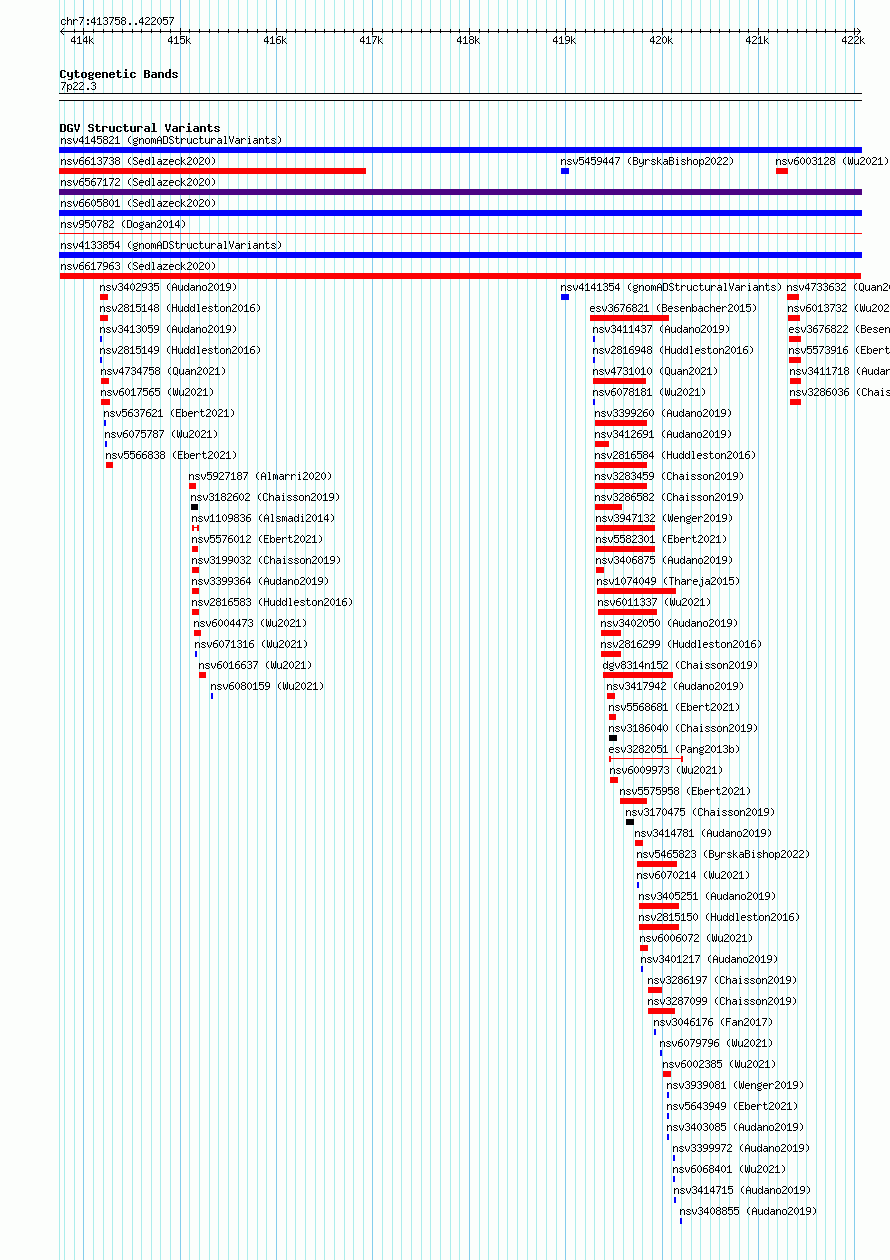Open nsv6617963 (Sedlazeck2020) label

(x=138, y=266)
